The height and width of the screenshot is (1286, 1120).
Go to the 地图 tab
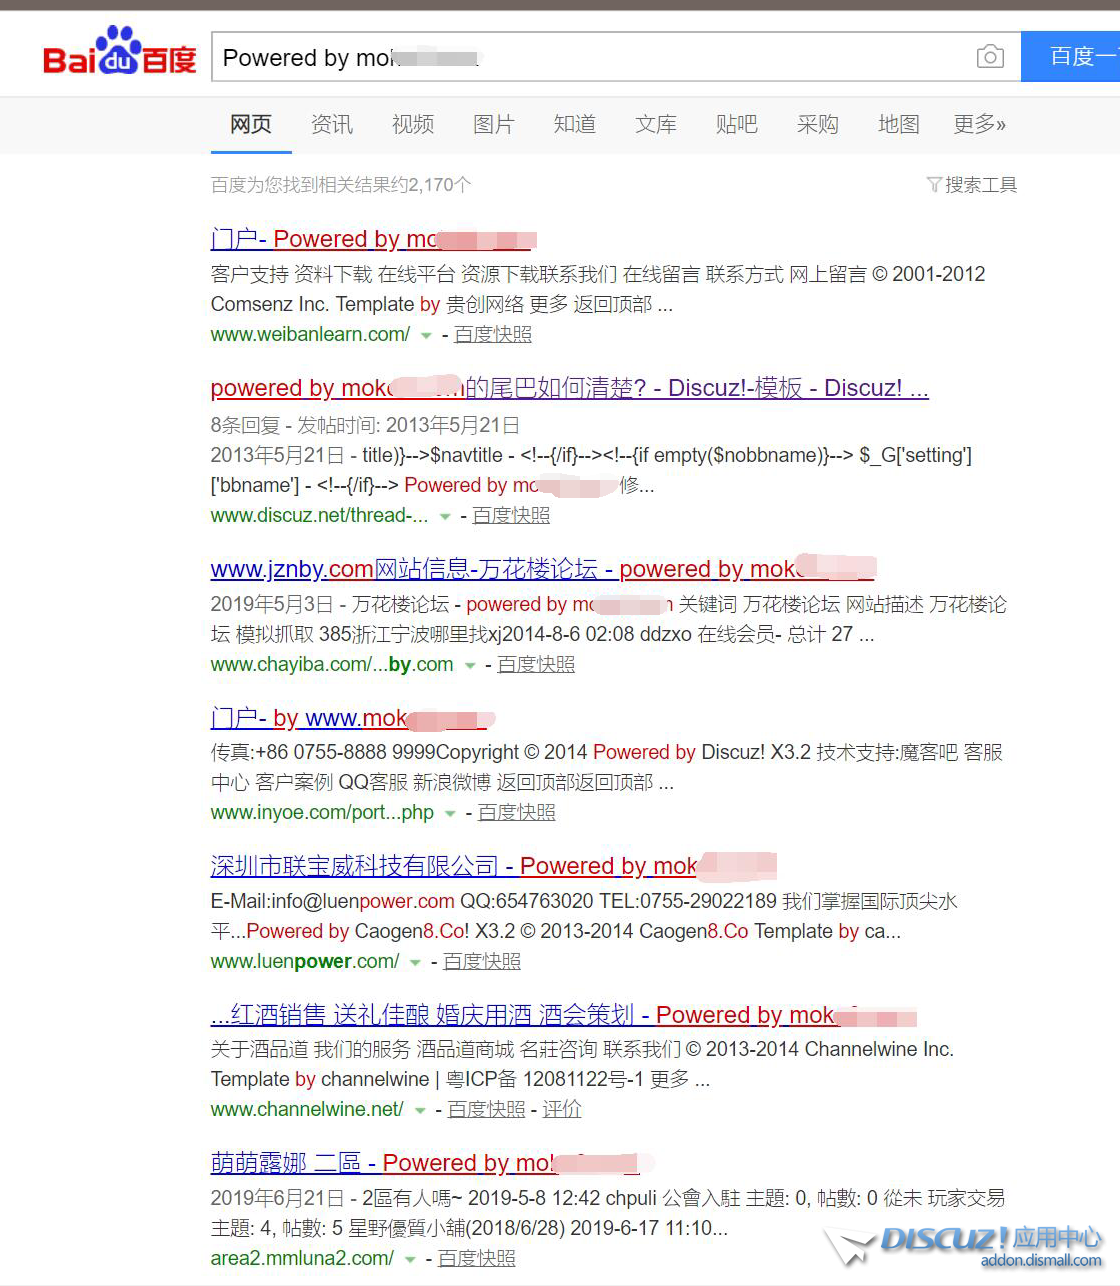point(898,124)
